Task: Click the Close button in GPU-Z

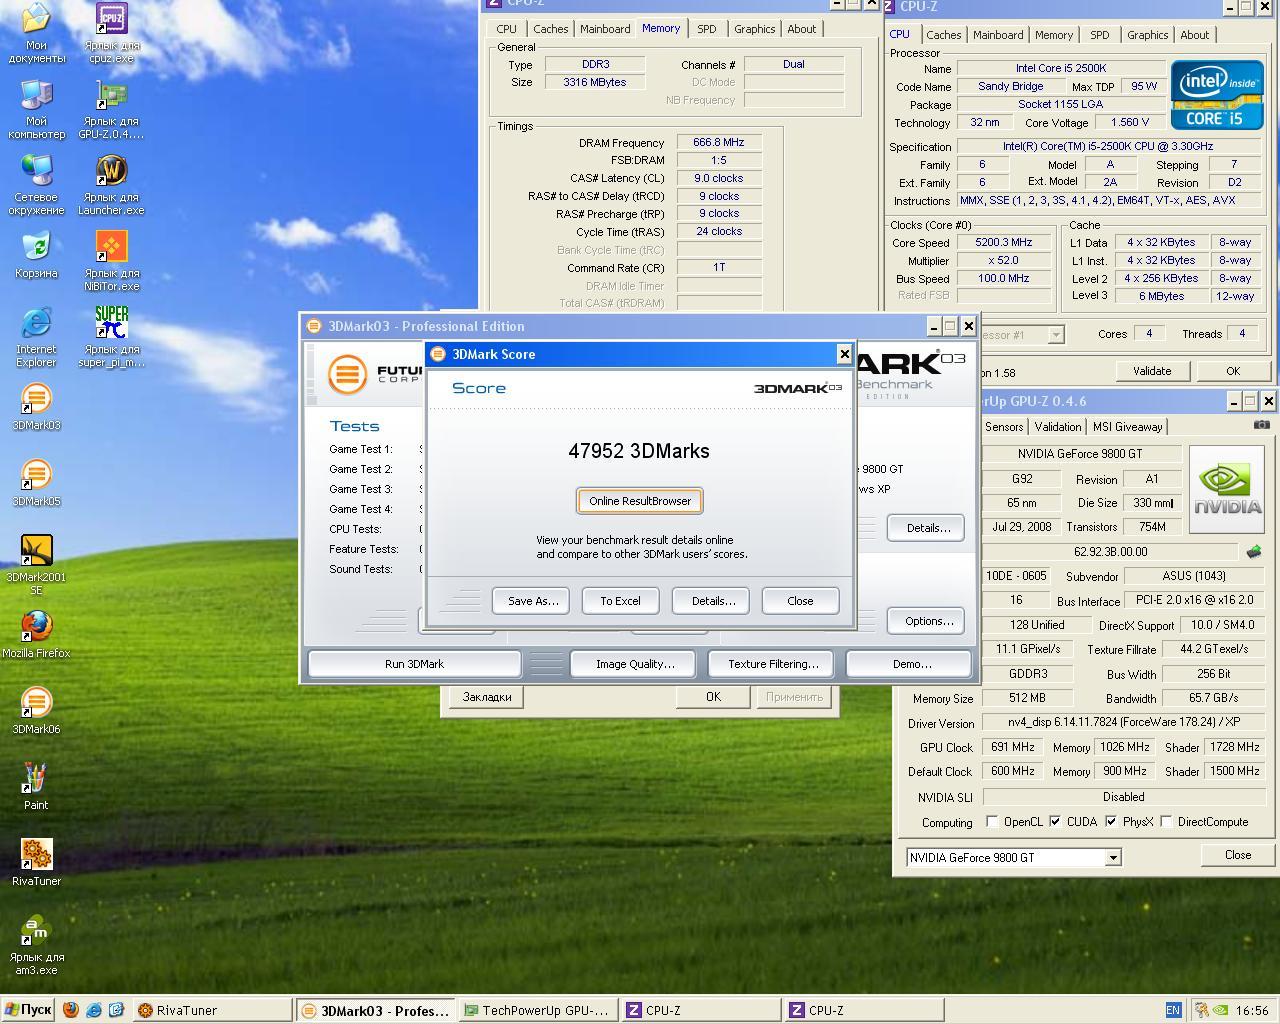Action: pos(1238,855)
